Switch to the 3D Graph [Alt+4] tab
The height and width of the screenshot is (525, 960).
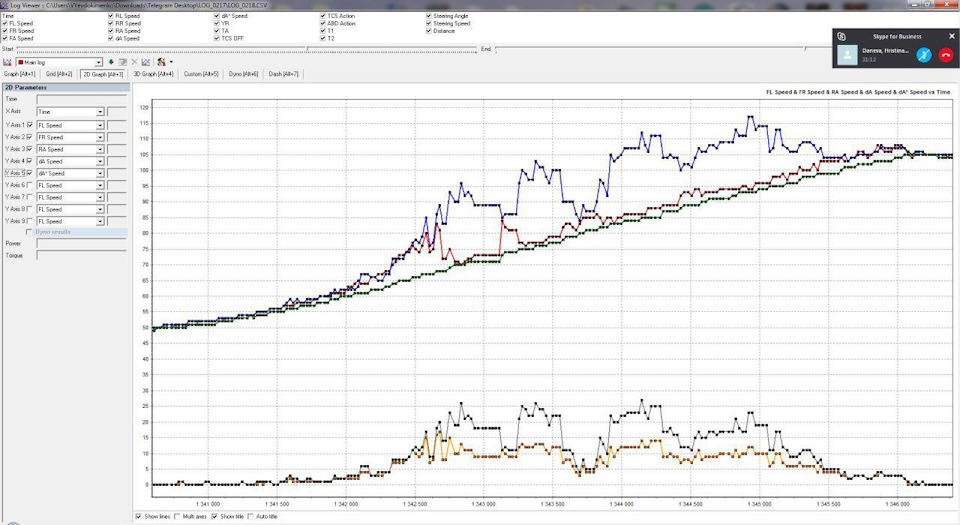(x=154, y=74)
